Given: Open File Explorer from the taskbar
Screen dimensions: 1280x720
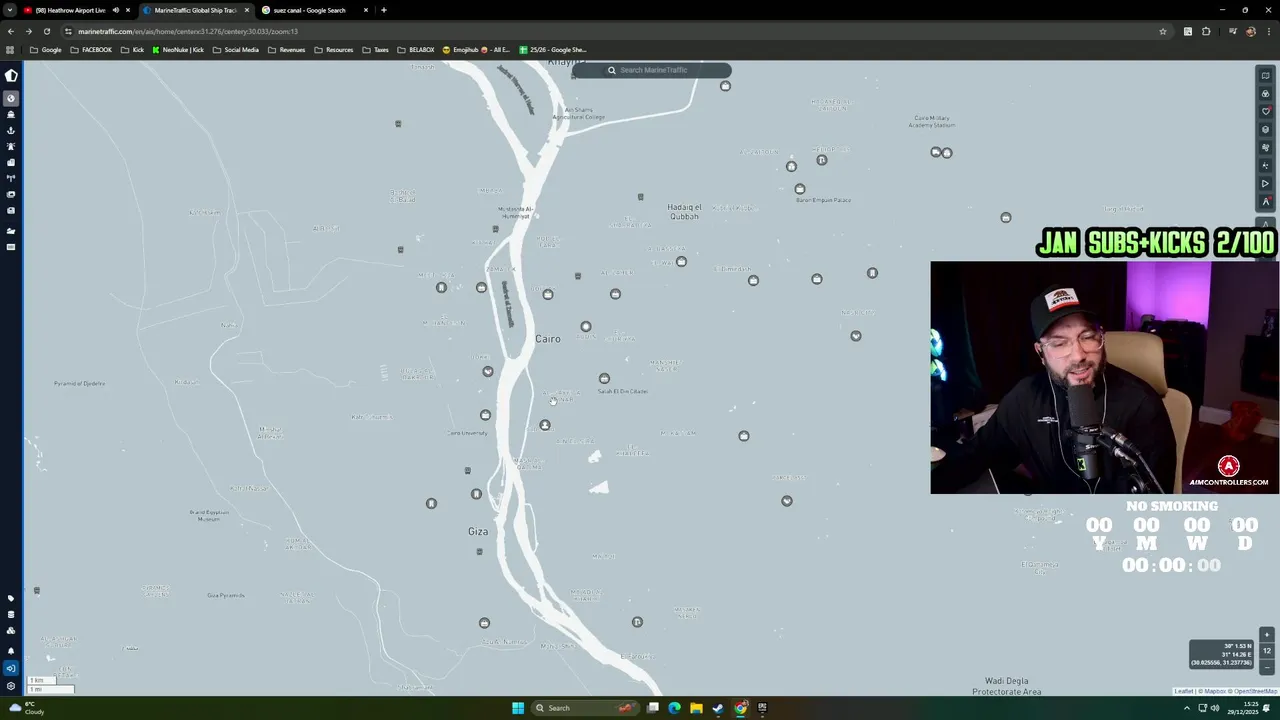Looking at the screenshot, I should (696, 708).
